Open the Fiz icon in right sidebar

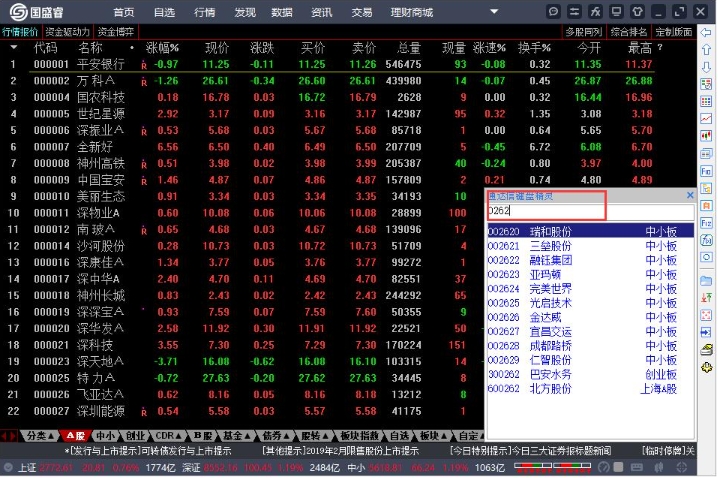pos(707,223)
